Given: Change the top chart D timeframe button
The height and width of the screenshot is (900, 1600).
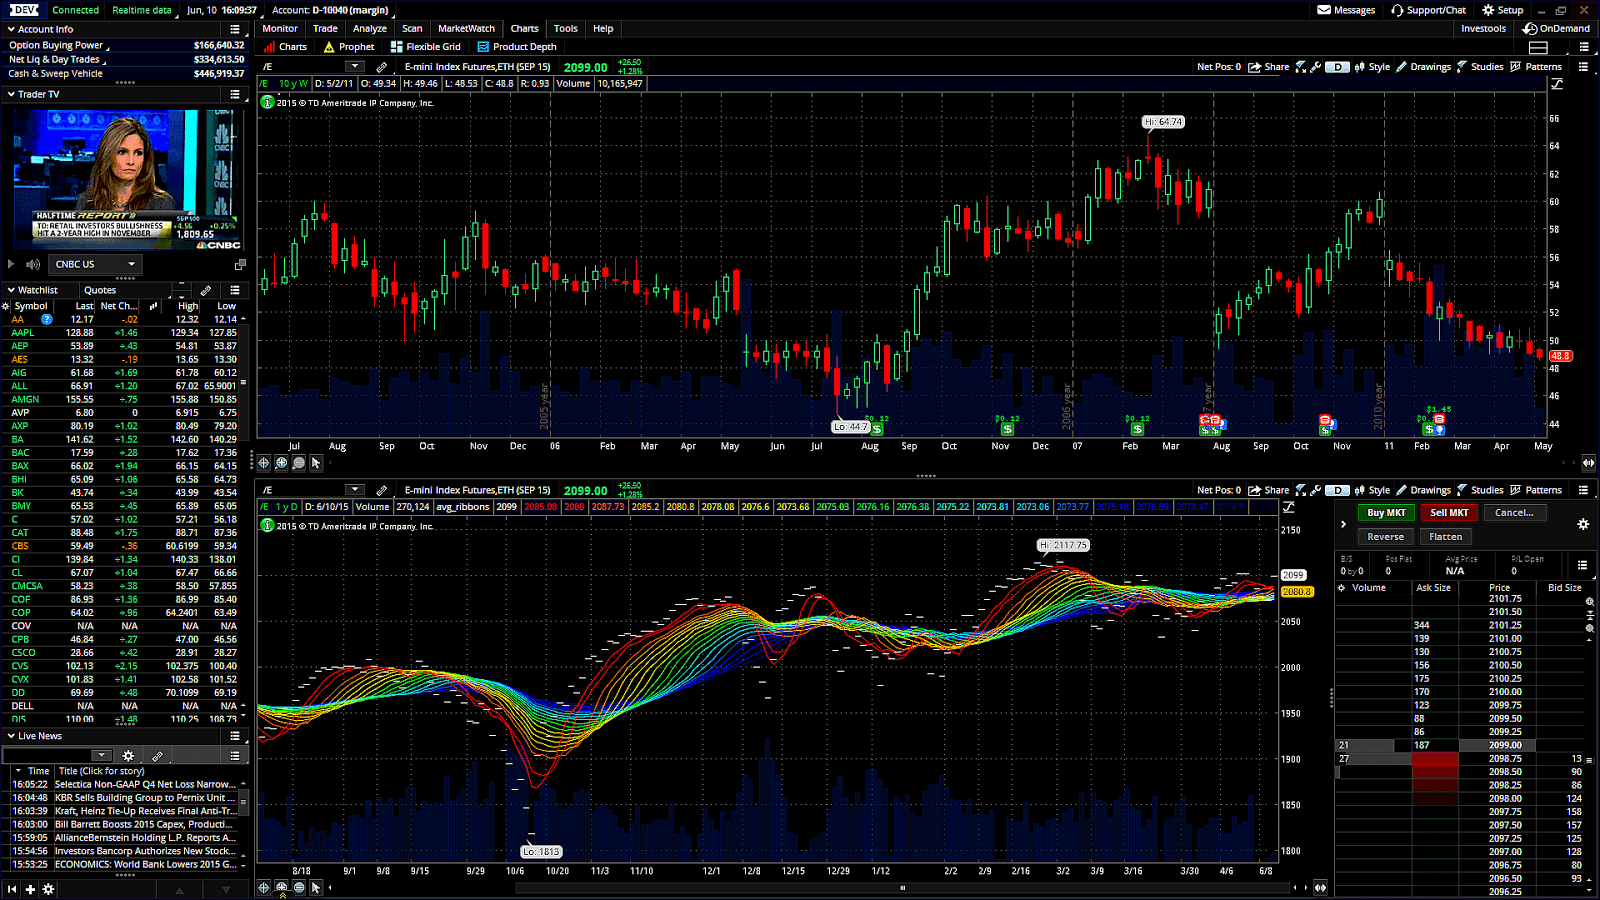Looking at the screenshot, I should (1337, 67).
